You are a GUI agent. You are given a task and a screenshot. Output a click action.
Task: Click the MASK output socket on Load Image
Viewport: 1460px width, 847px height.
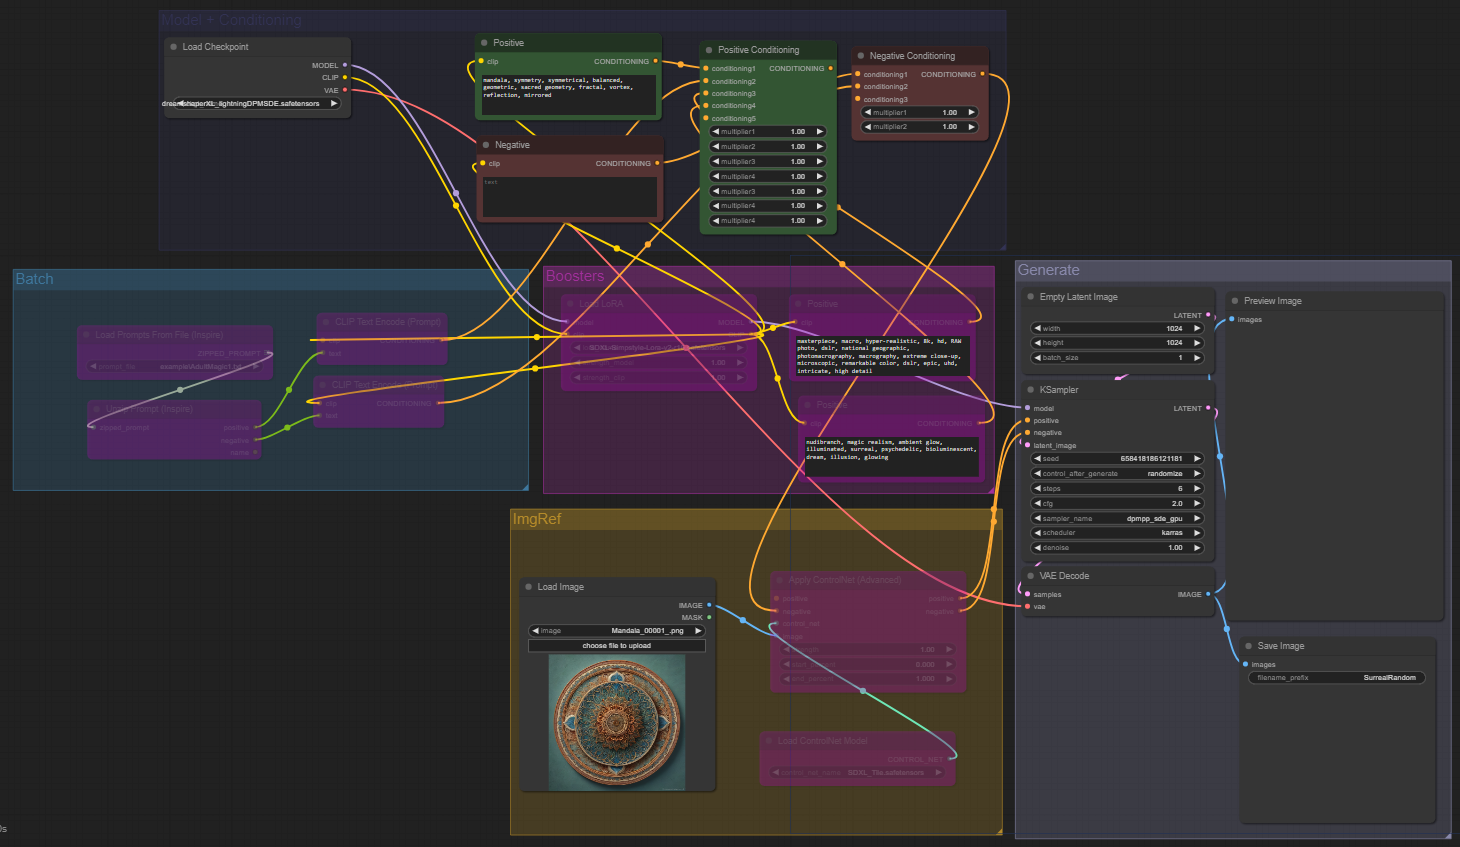[x=709, y=617]
